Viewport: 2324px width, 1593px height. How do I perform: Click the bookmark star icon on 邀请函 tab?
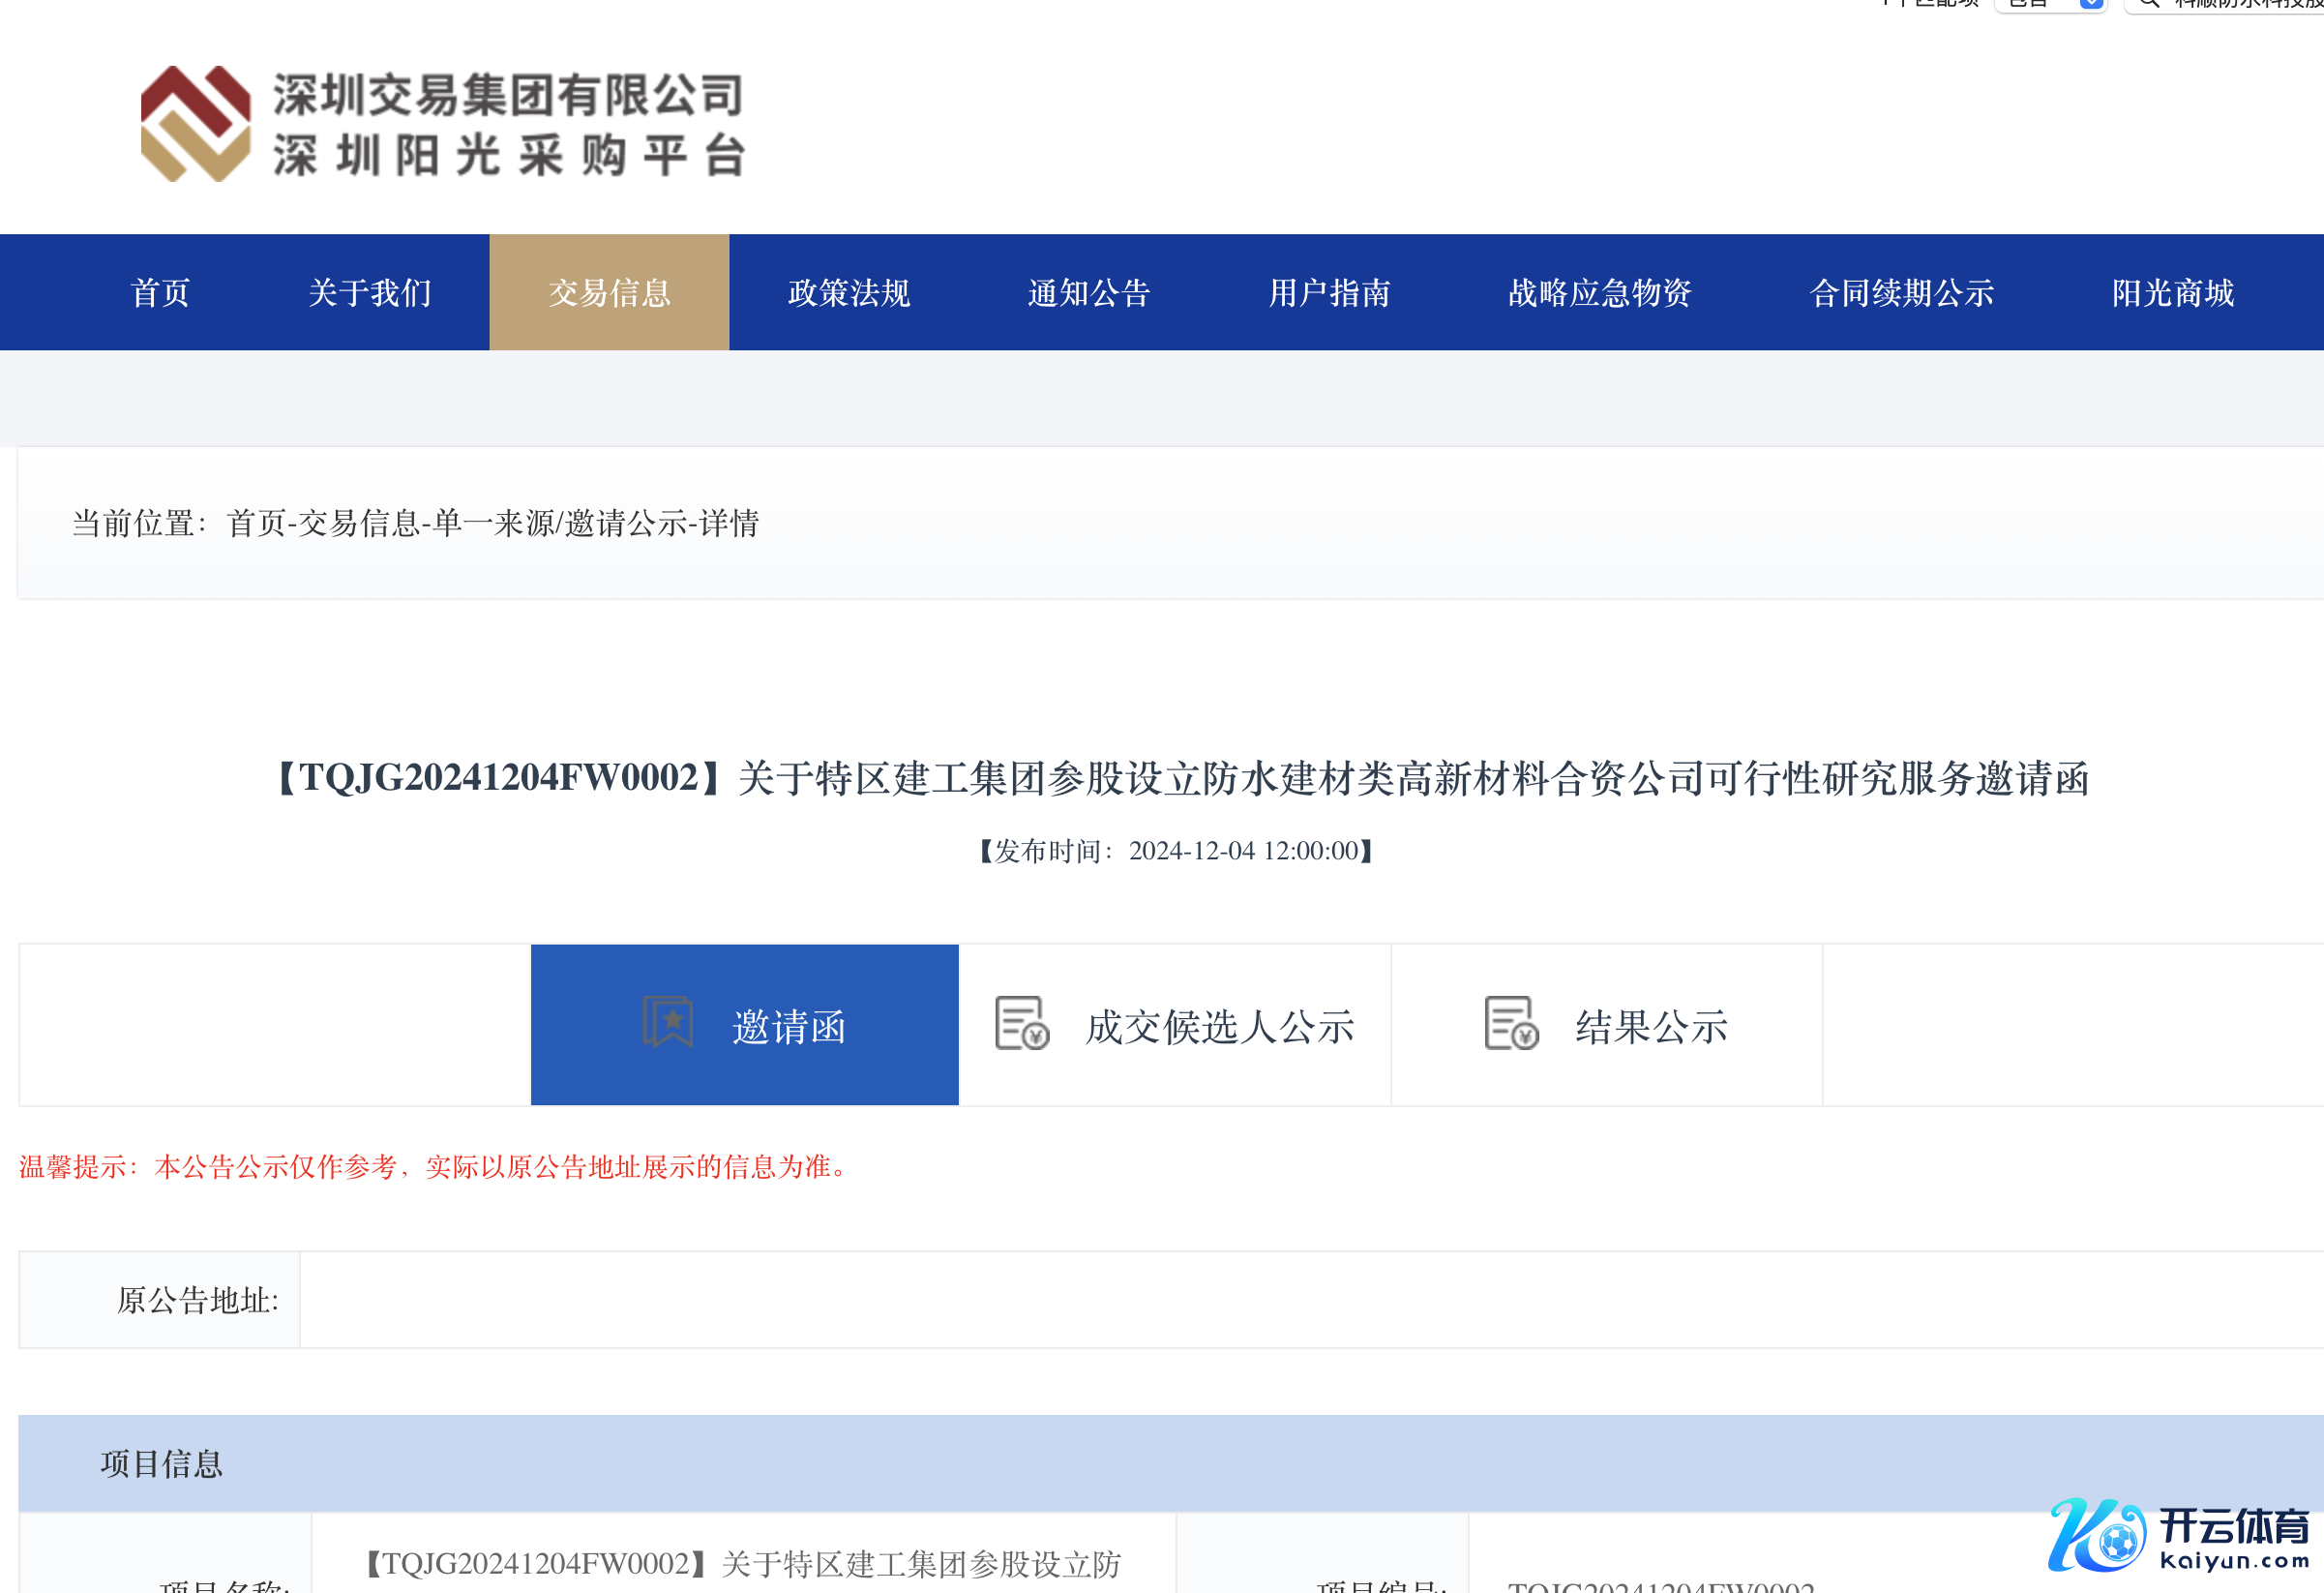tap(667, 1022)
